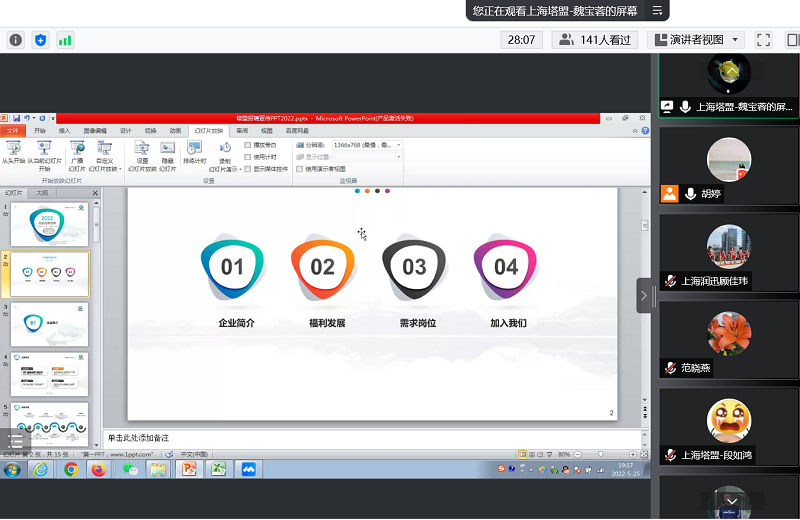
Task: Select the first slide thumbnail in the panel
Action: [49, 223]
